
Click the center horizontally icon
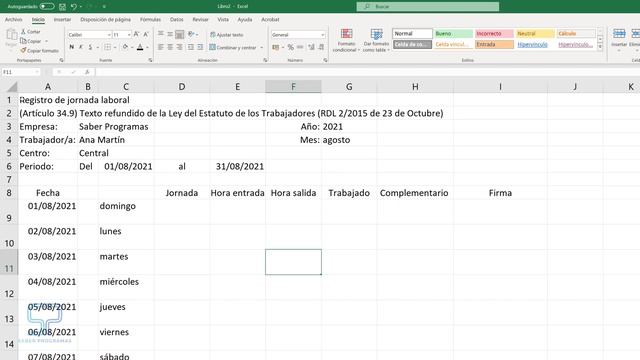point(170,47)
